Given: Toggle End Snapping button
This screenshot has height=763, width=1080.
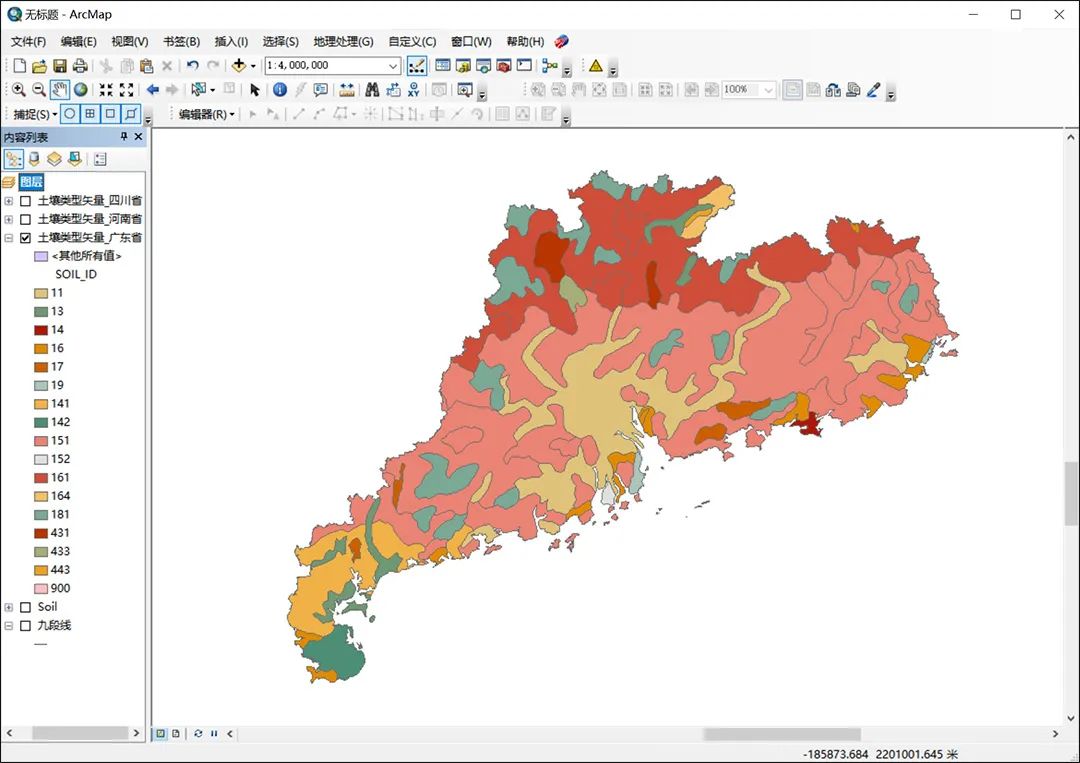Looking at the screenshot, I should coord(90,114).
